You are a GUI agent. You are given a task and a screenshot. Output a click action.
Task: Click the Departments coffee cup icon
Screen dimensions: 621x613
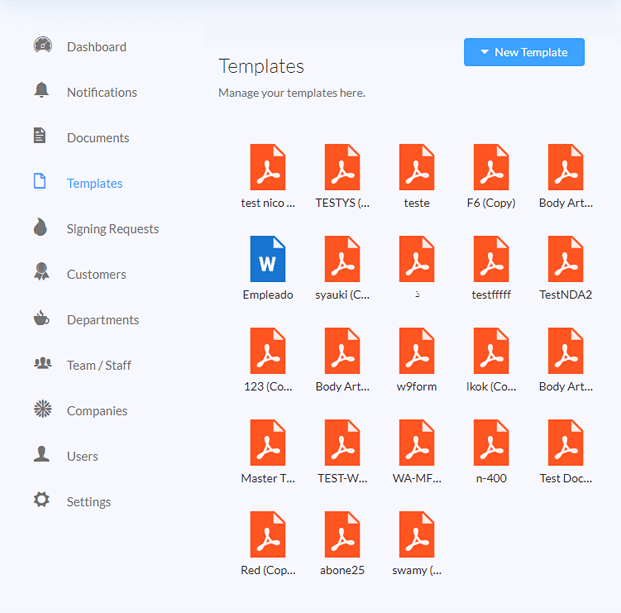[41, 318]
